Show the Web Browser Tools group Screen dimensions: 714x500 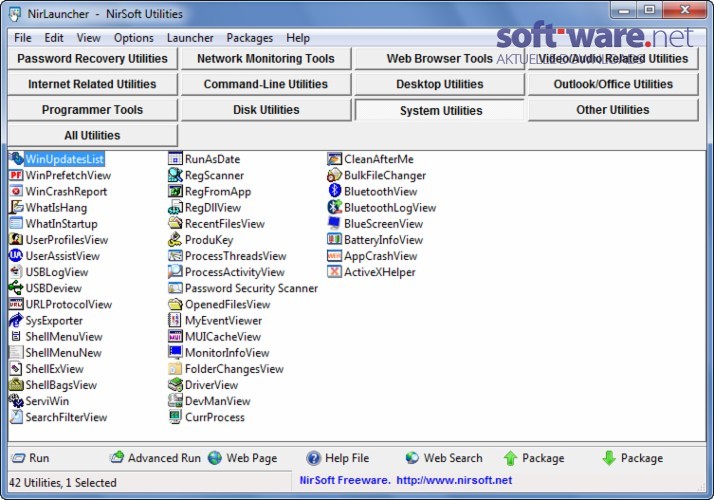(439, 59)
